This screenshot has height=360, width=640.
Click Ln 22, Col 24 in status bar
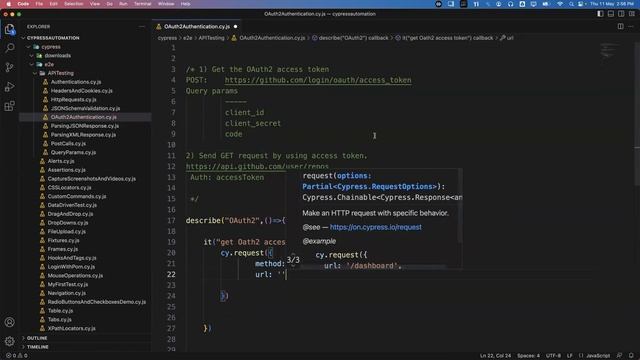pyautogui.click(x=495, y=356)
